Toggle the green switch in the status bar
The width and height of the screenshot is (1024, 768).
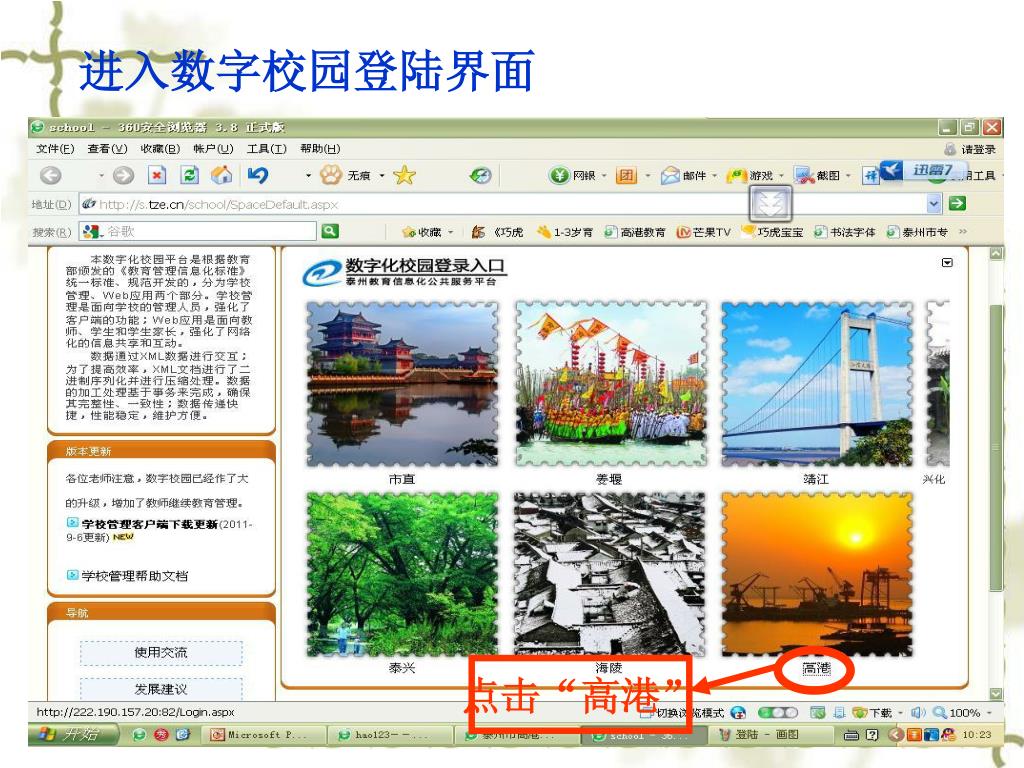778,712
